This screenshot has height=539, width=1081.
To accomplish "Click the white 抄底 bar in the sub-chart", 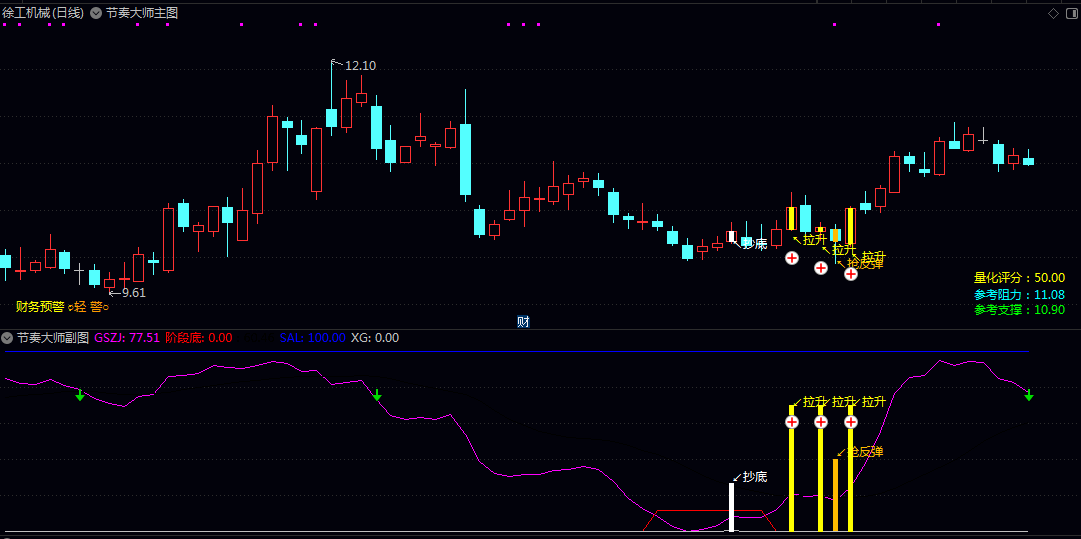I will (x=731, y=507).
